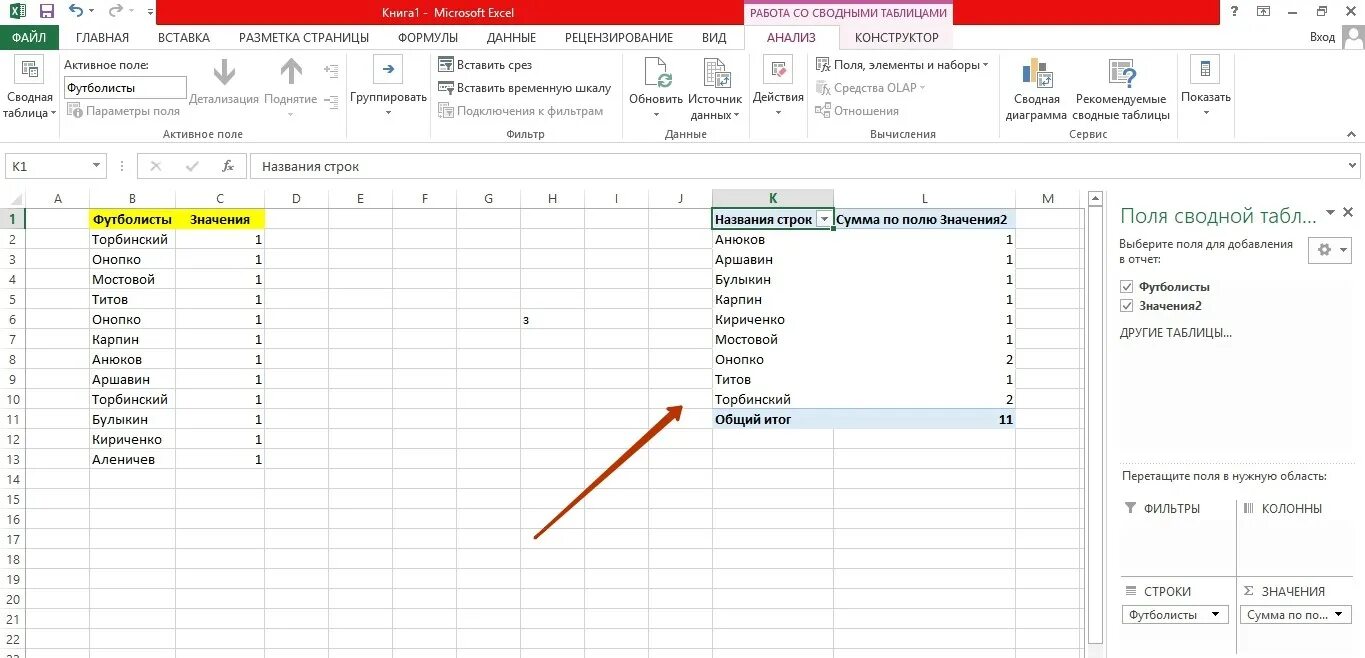
Task: Click the ДРУГИЕ ТАБЛИЦЫ... link
Action: pos(1175,333)
